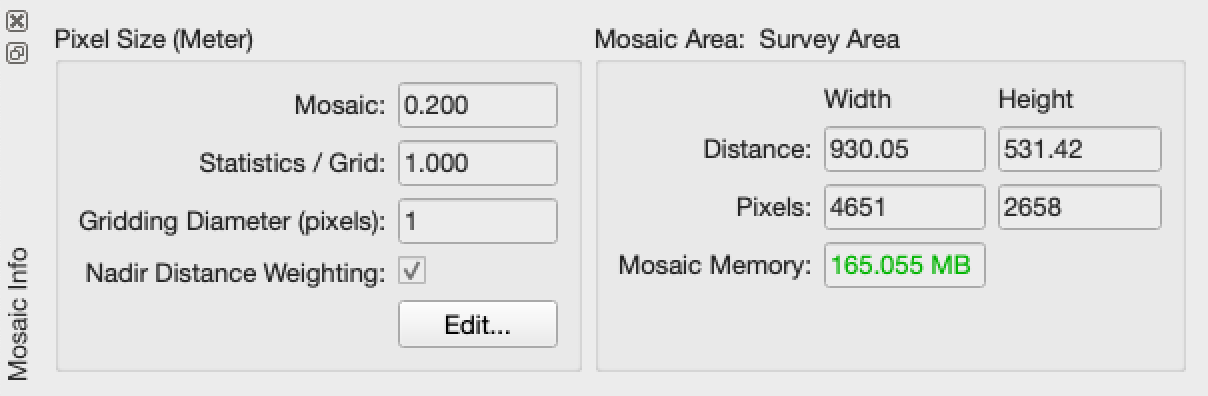This screenshot has width=1208, height=396.
Task: Select the Distance Width field showing 930.05
Action: [x=904, y=149]
